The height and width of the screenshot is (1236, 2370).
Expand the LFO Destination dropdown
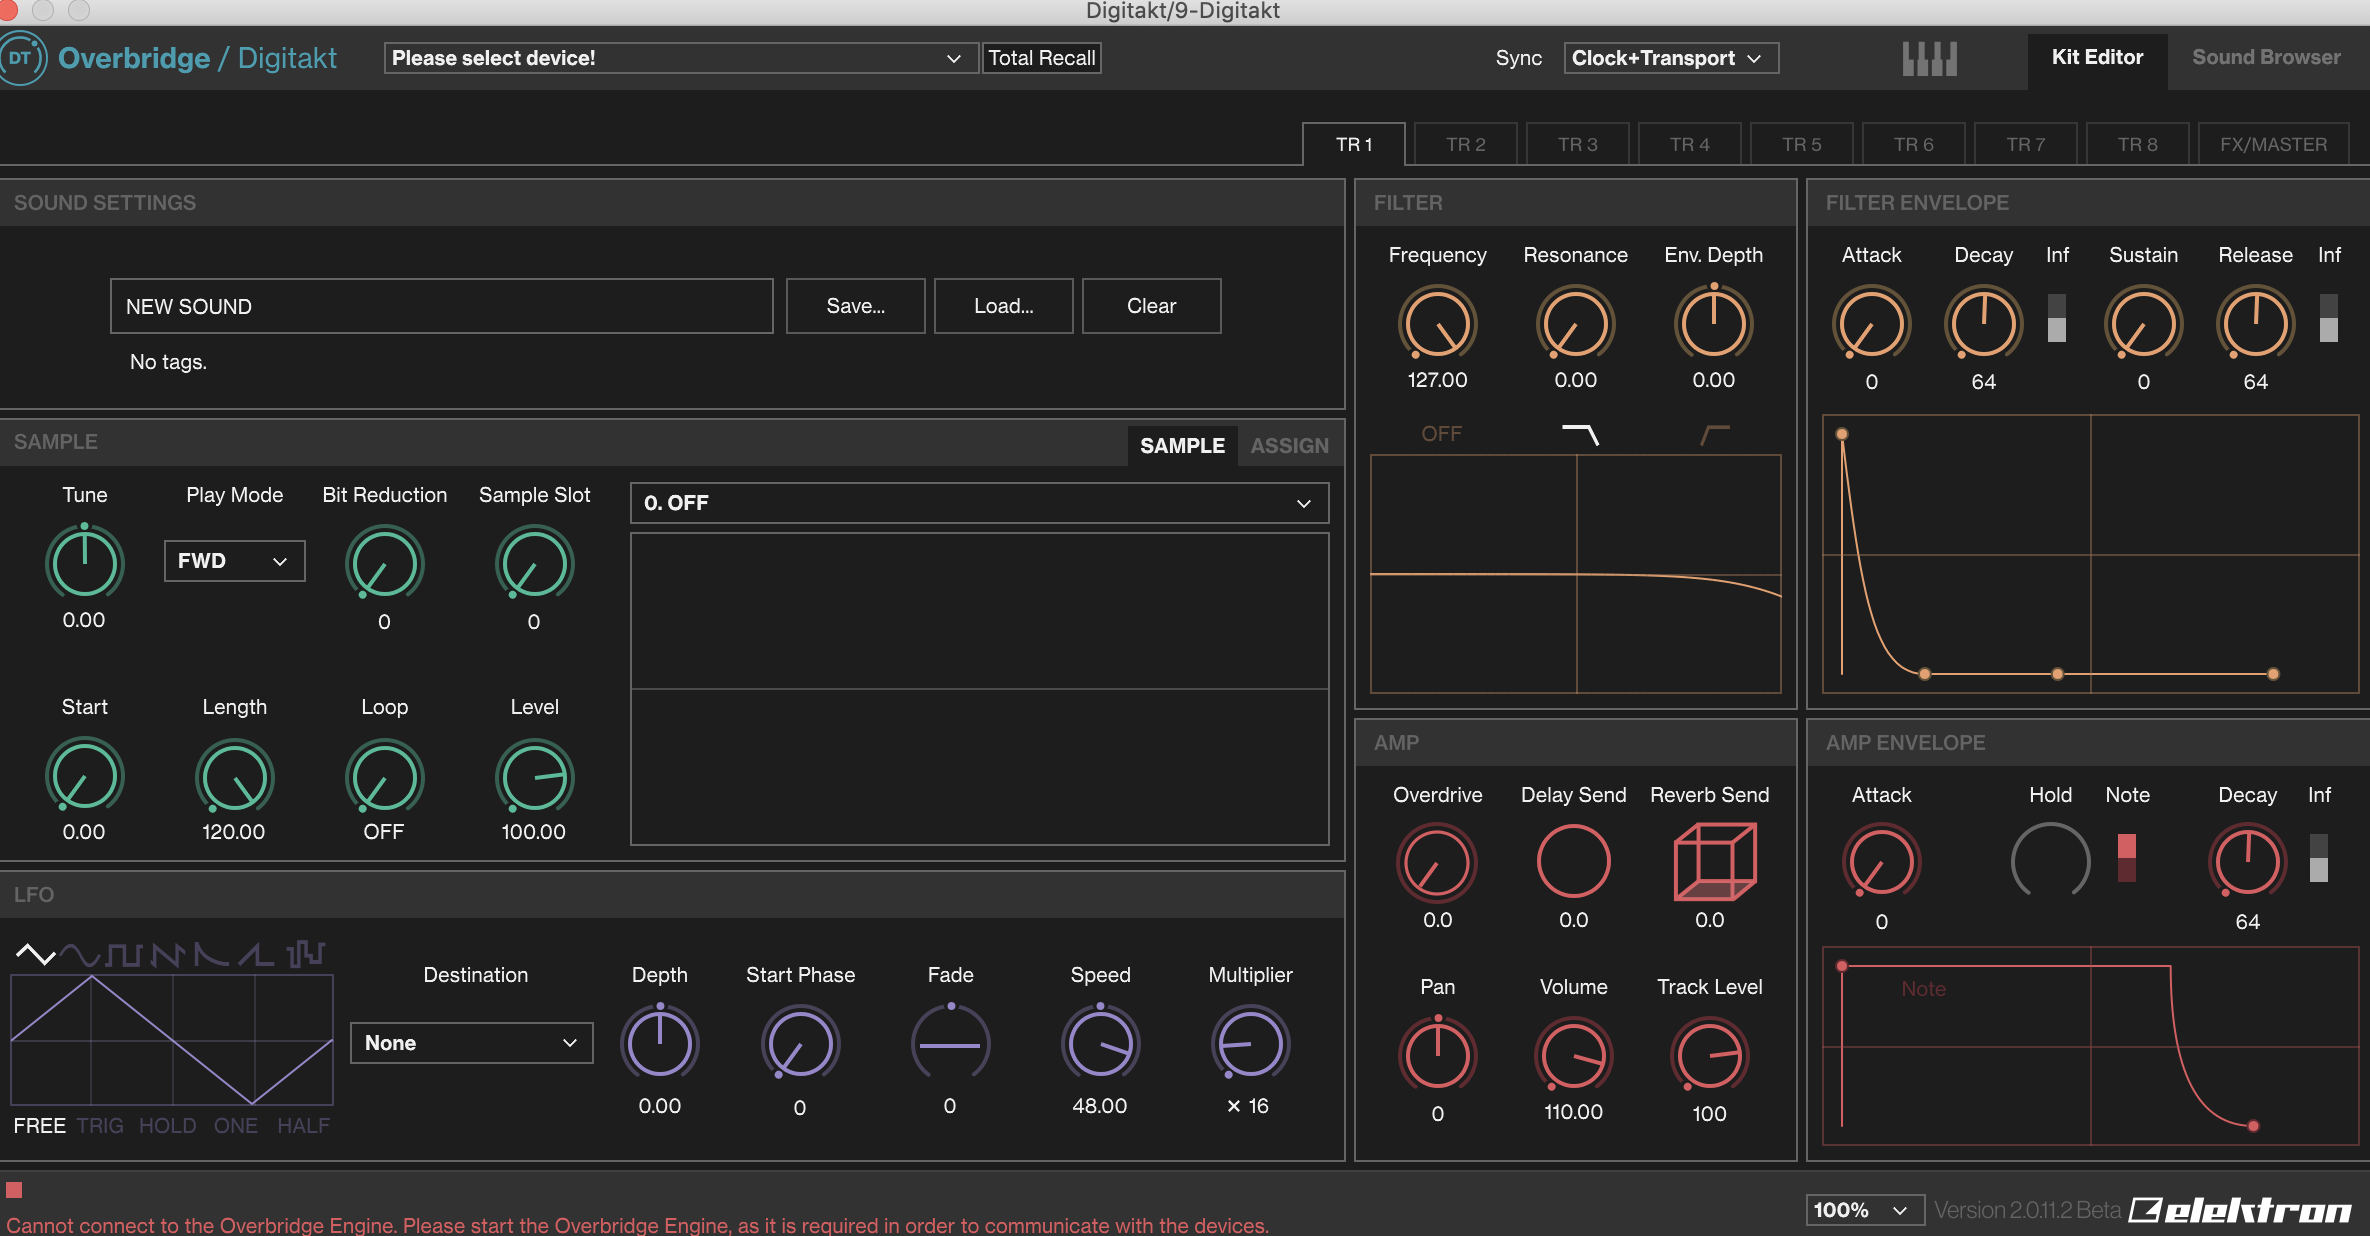tap(471, 1043)
